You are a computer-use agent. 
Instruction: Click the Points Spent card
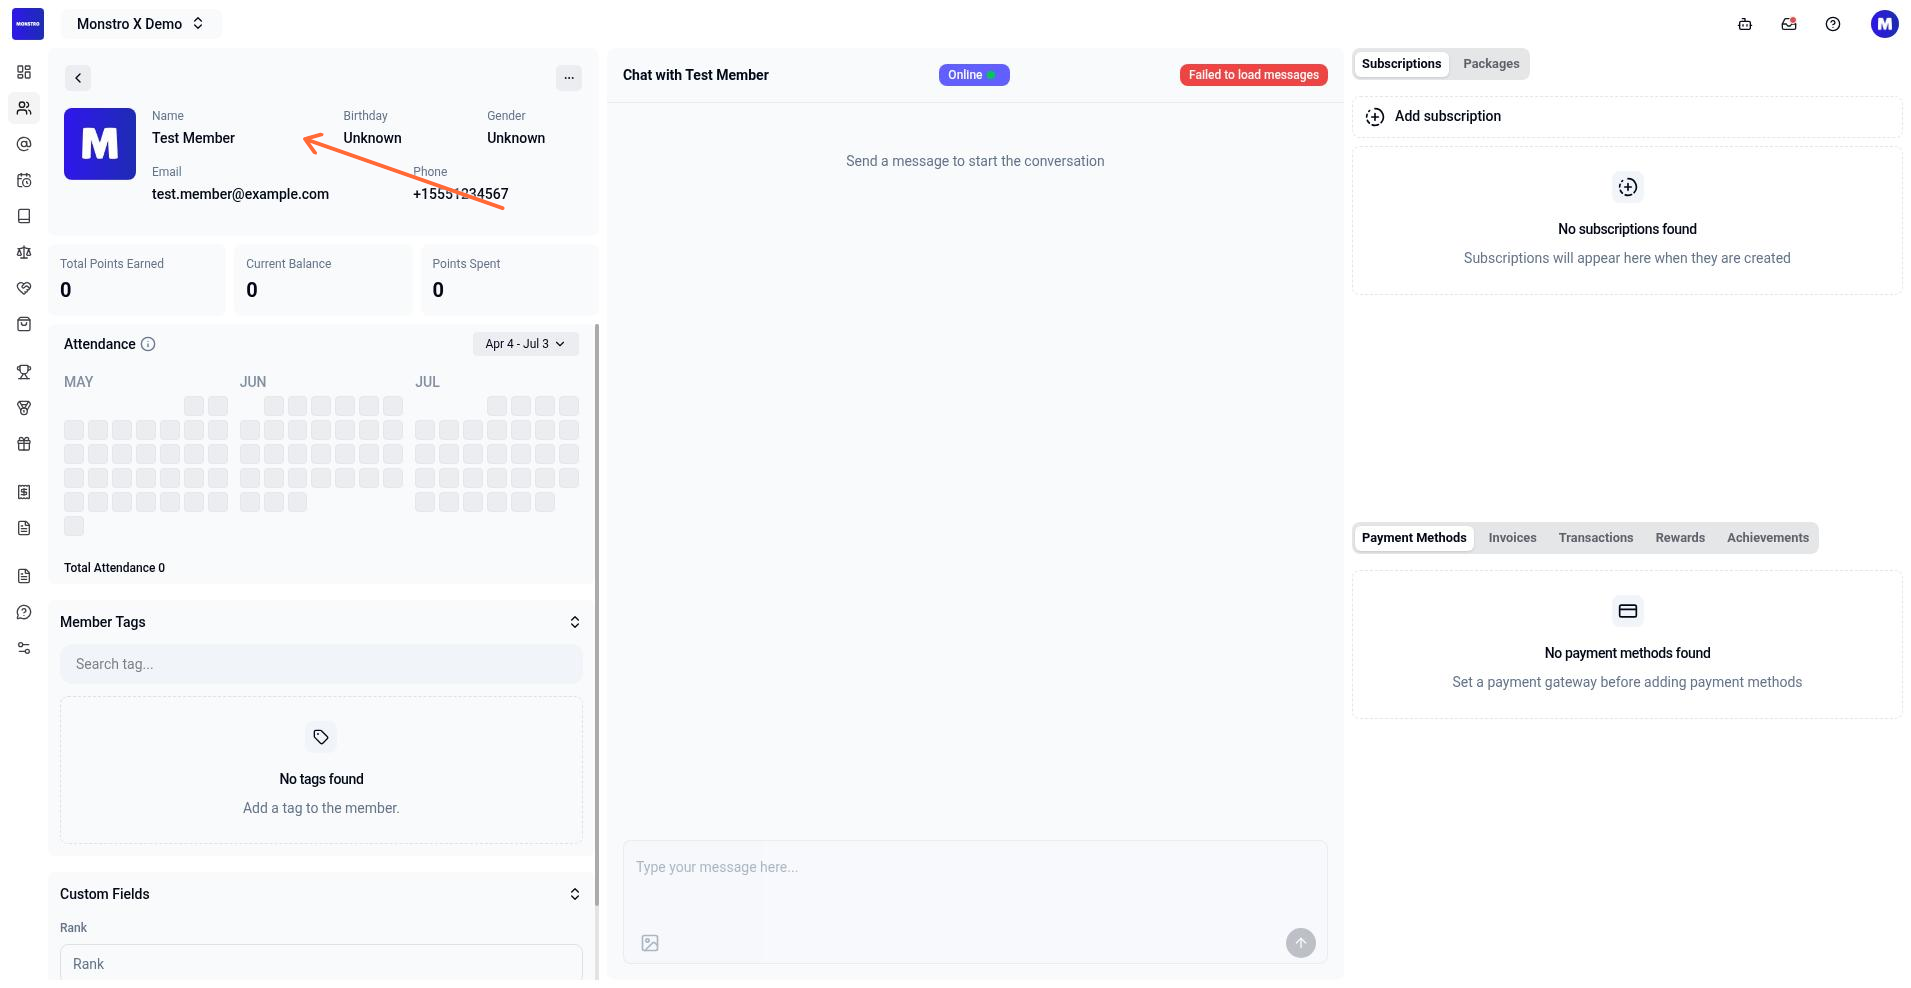509,280
